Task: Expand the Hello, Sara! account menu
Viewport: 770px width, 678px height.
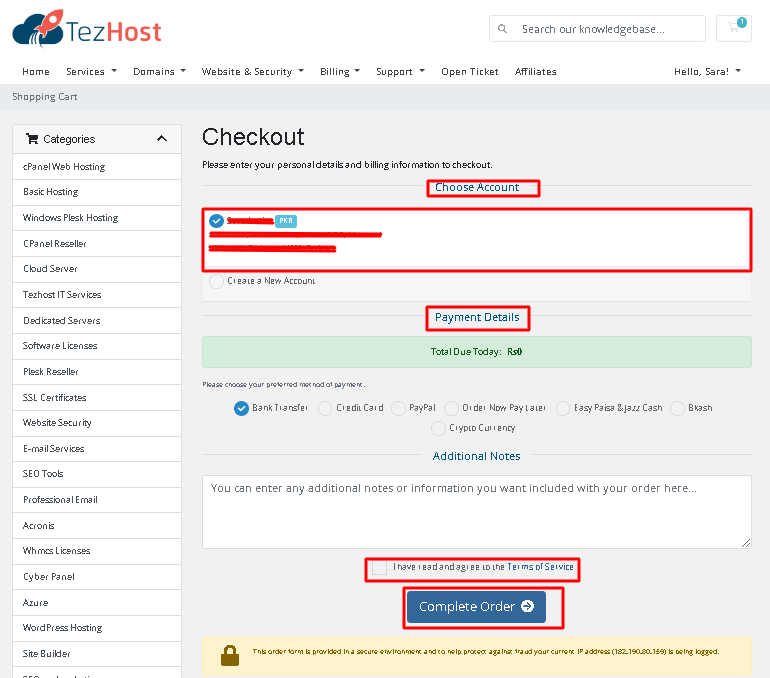Action: pyautogui.click(x=707, y=72)
